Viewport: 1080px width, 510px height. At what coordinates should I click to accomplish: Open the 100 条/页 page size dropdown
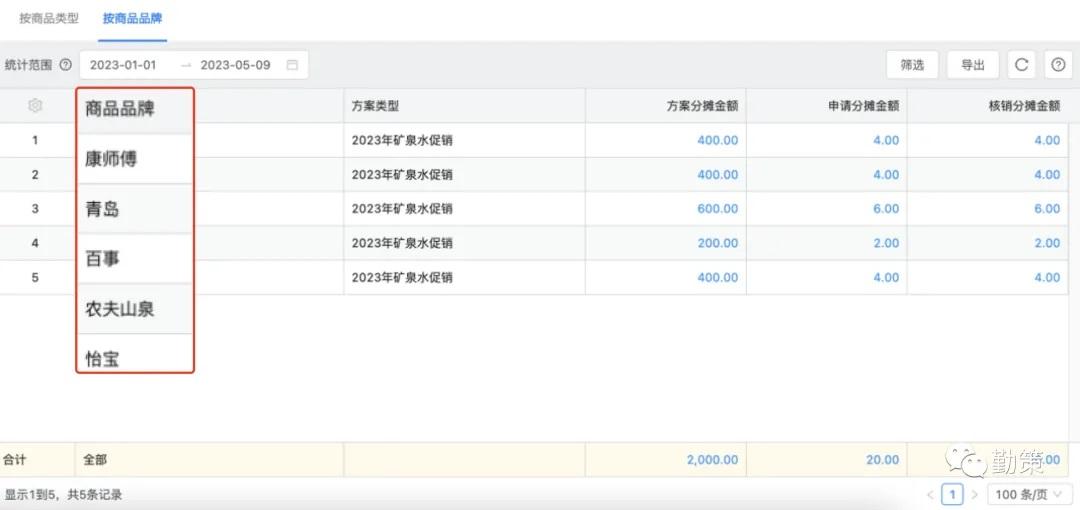(x=1030, y=494)
